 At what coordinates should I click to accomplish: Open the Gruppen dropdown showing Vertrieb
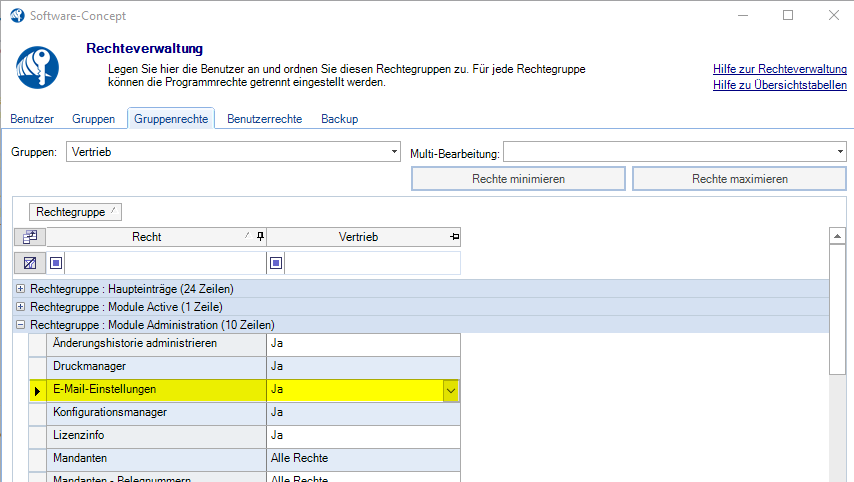click(394, 152)
